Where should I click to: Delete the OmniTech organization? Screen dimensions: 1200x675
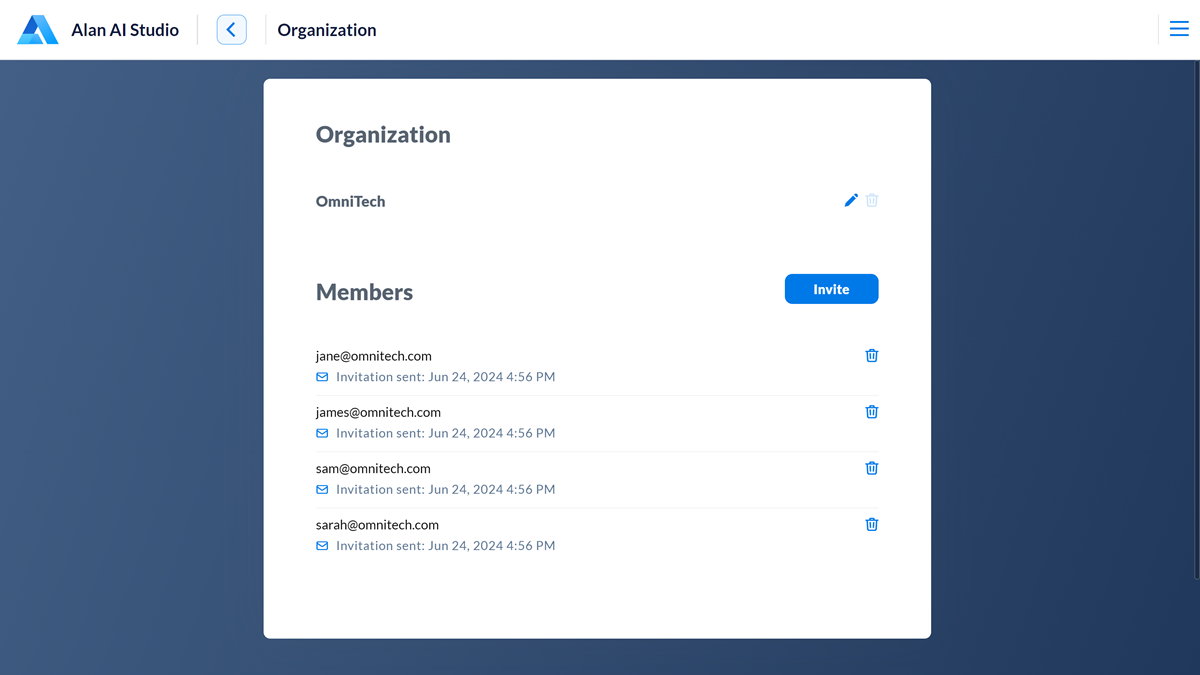coord(872,200)
